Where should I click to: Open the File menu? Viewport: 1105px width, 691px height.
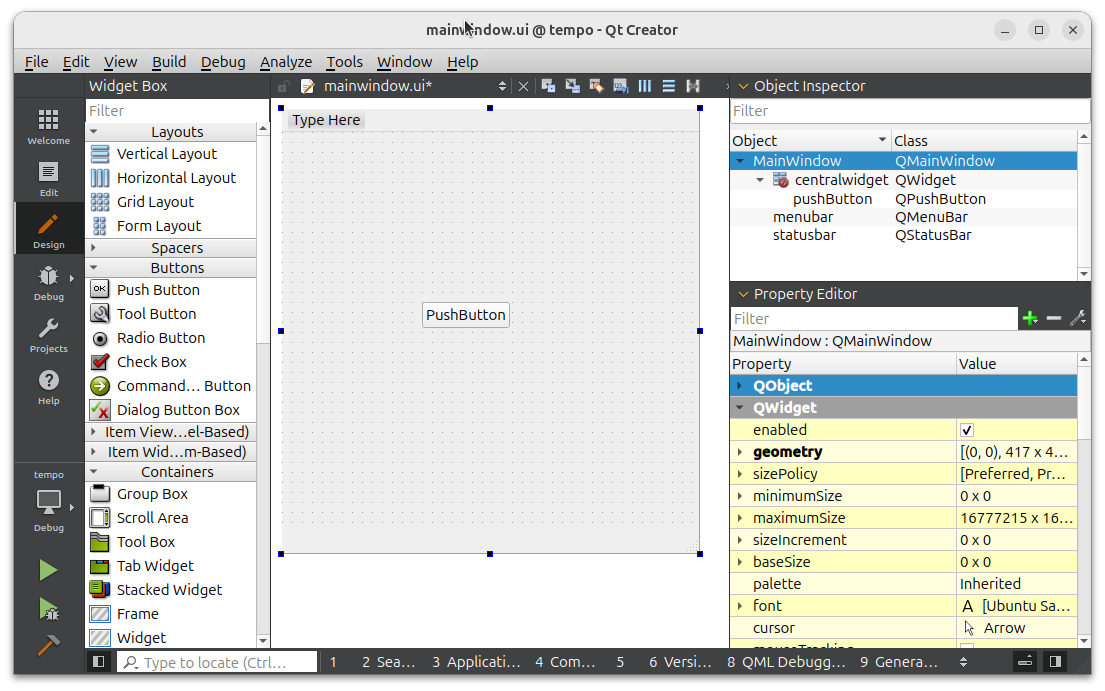point(37,62)
